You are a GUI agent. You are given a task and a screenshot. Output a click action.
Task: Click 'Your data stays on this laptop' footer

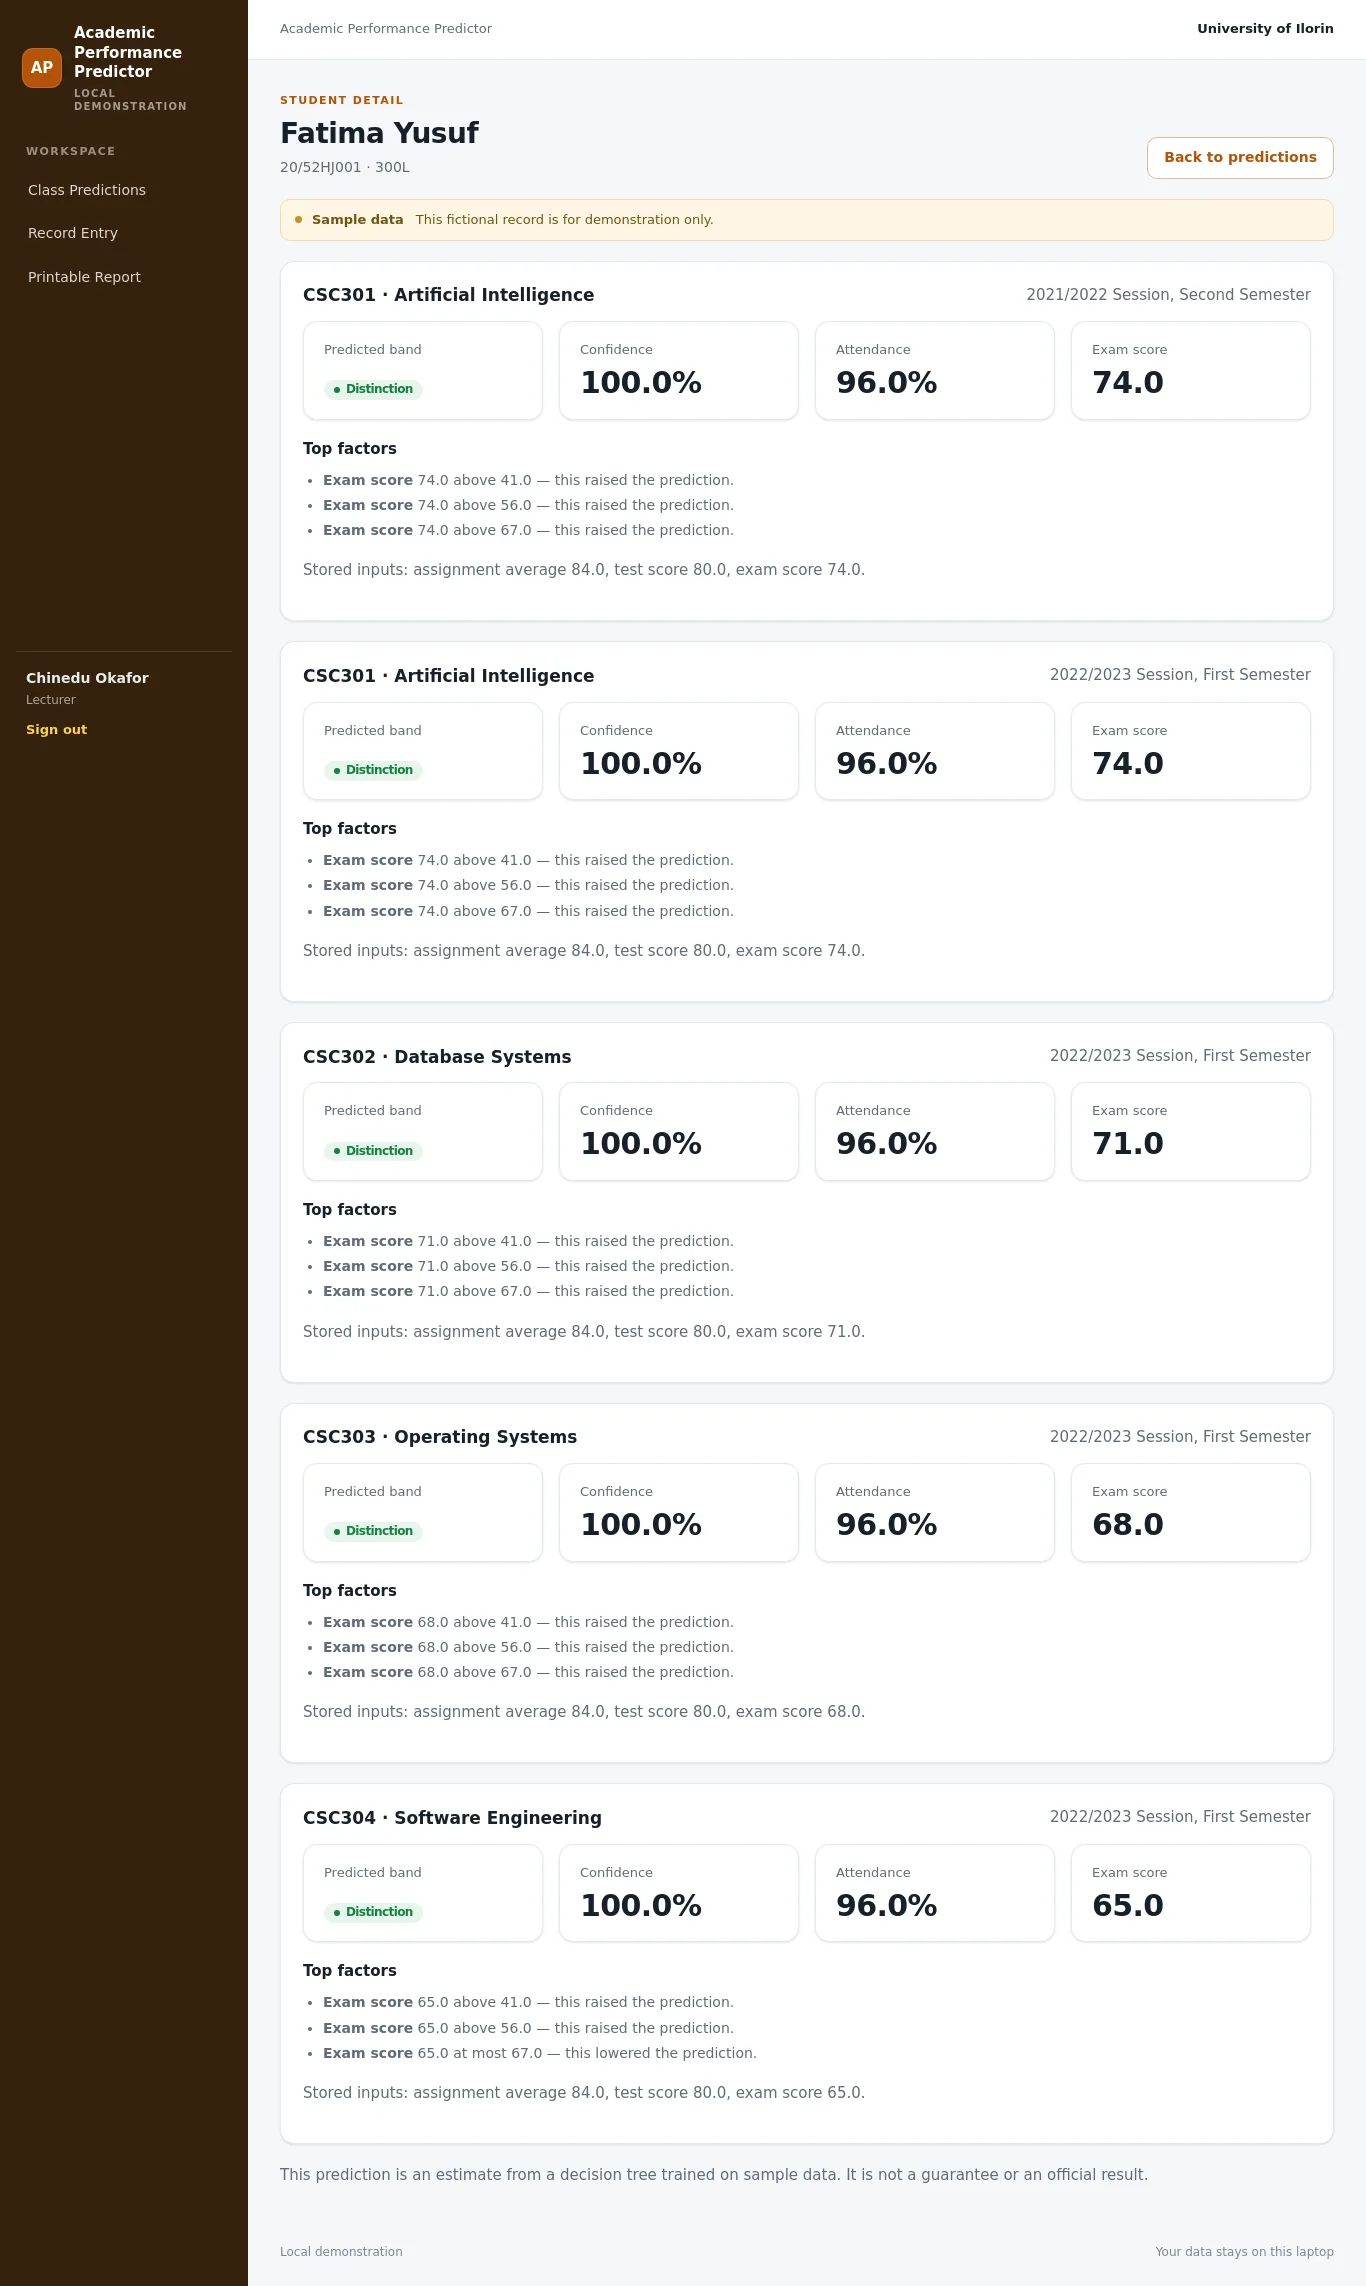click(1244, 2252)
